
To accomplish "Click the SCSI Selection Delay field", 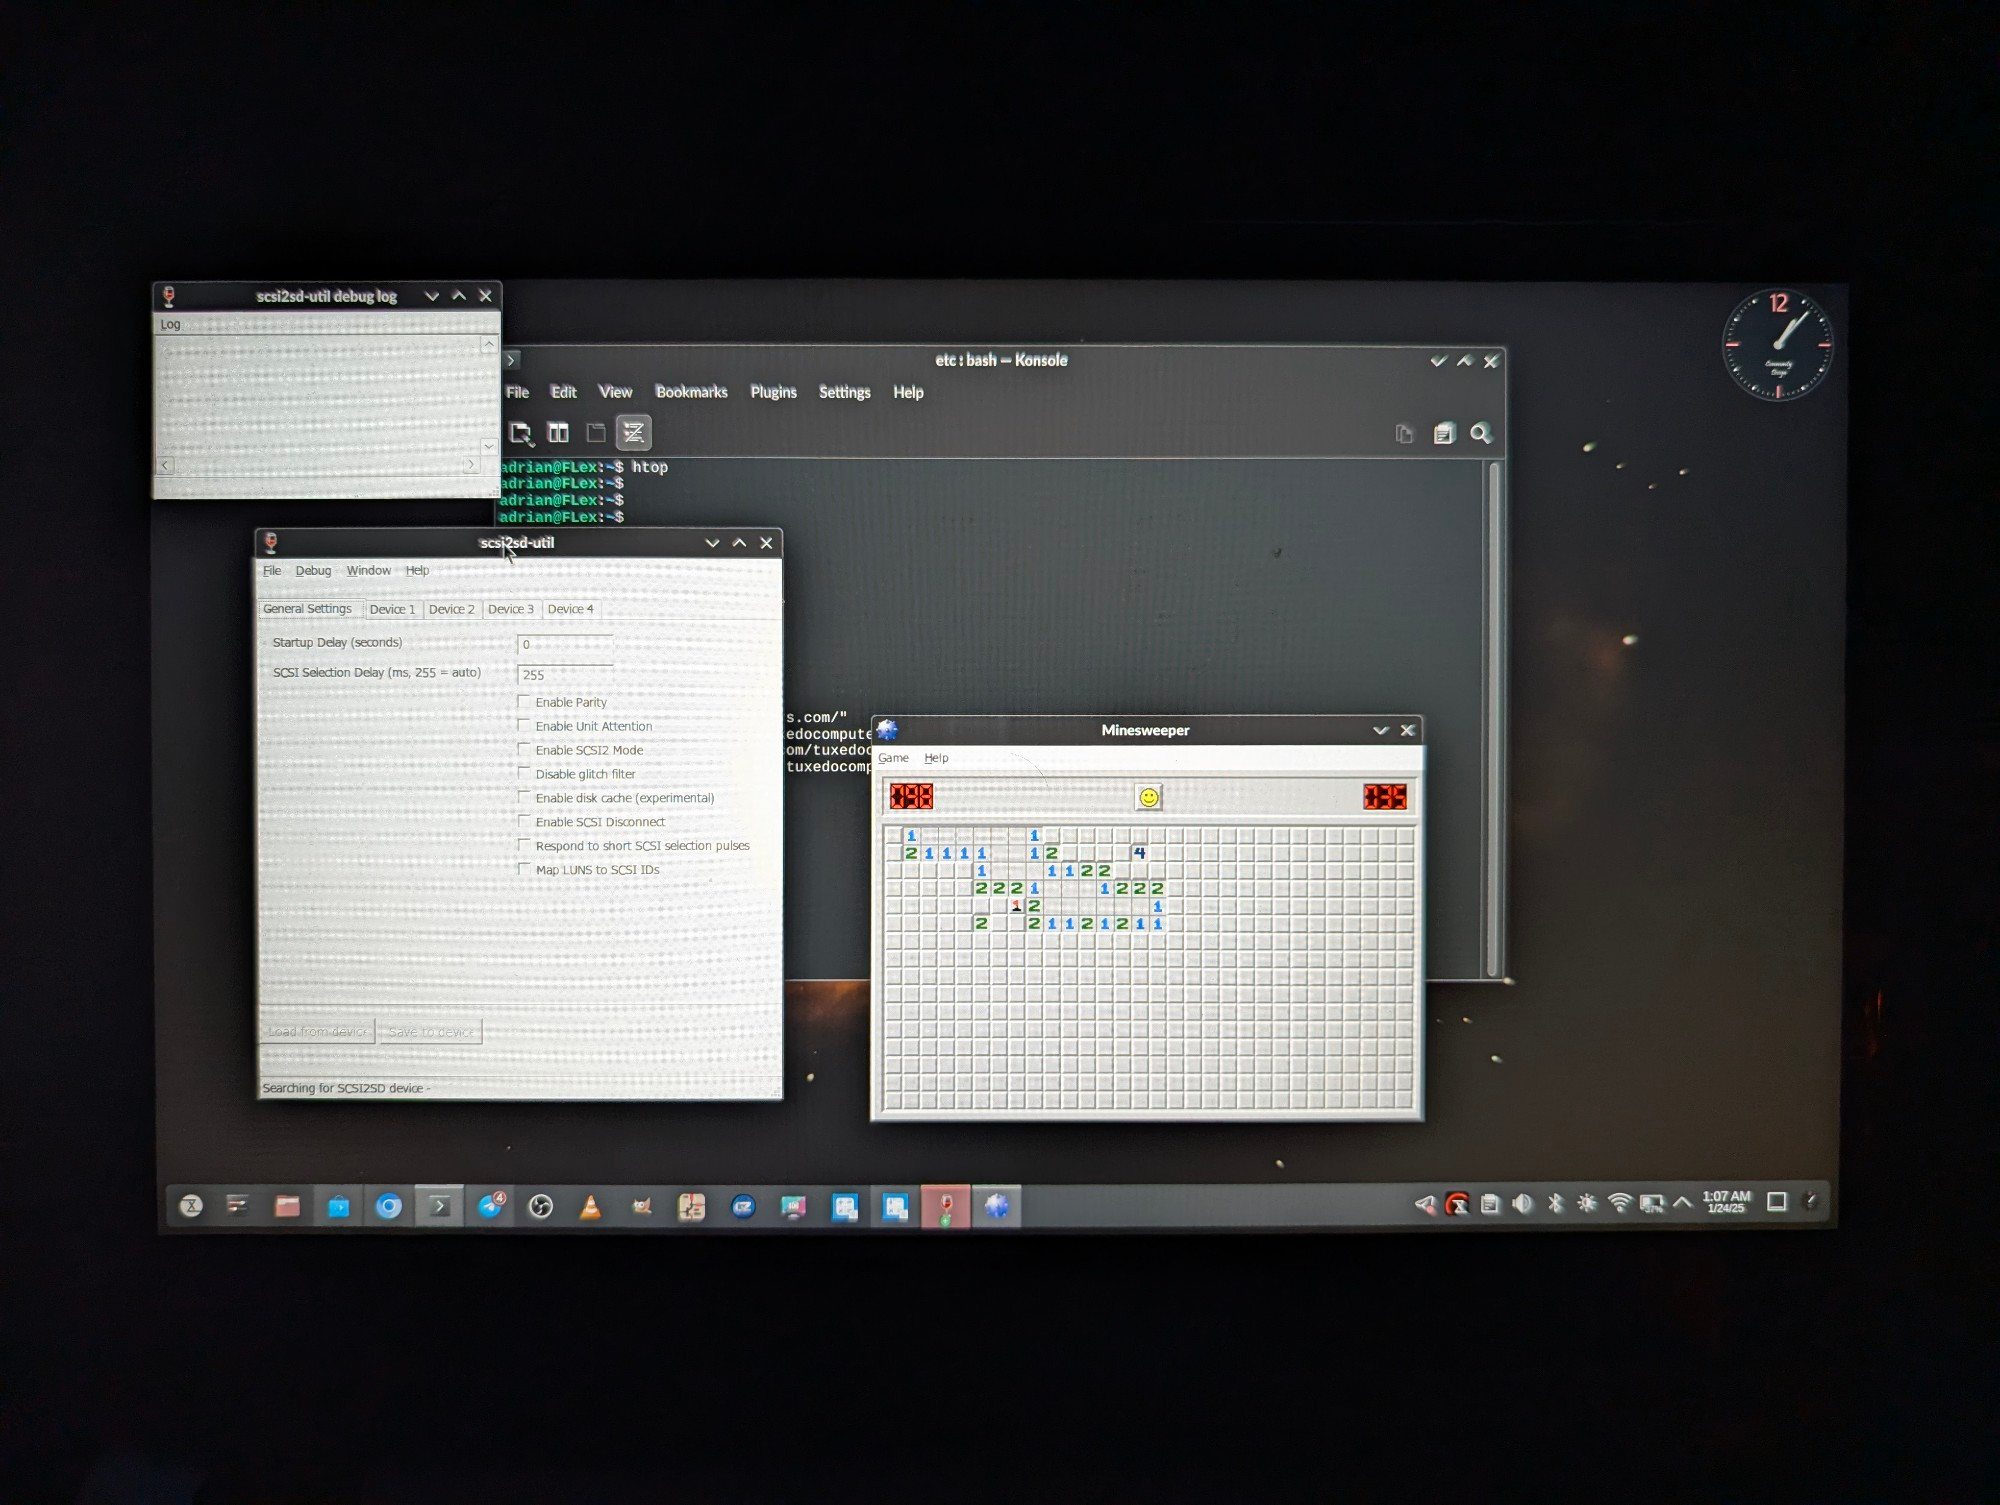I will (565, 674).
